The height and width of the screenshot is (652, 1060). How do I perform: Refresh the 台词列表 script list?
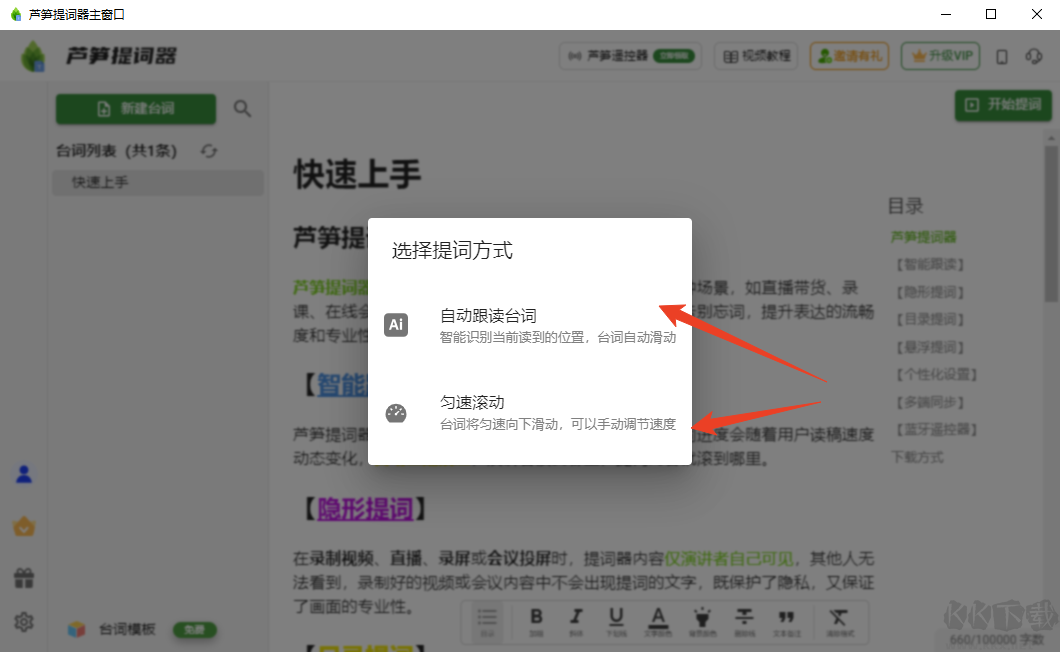209,151
